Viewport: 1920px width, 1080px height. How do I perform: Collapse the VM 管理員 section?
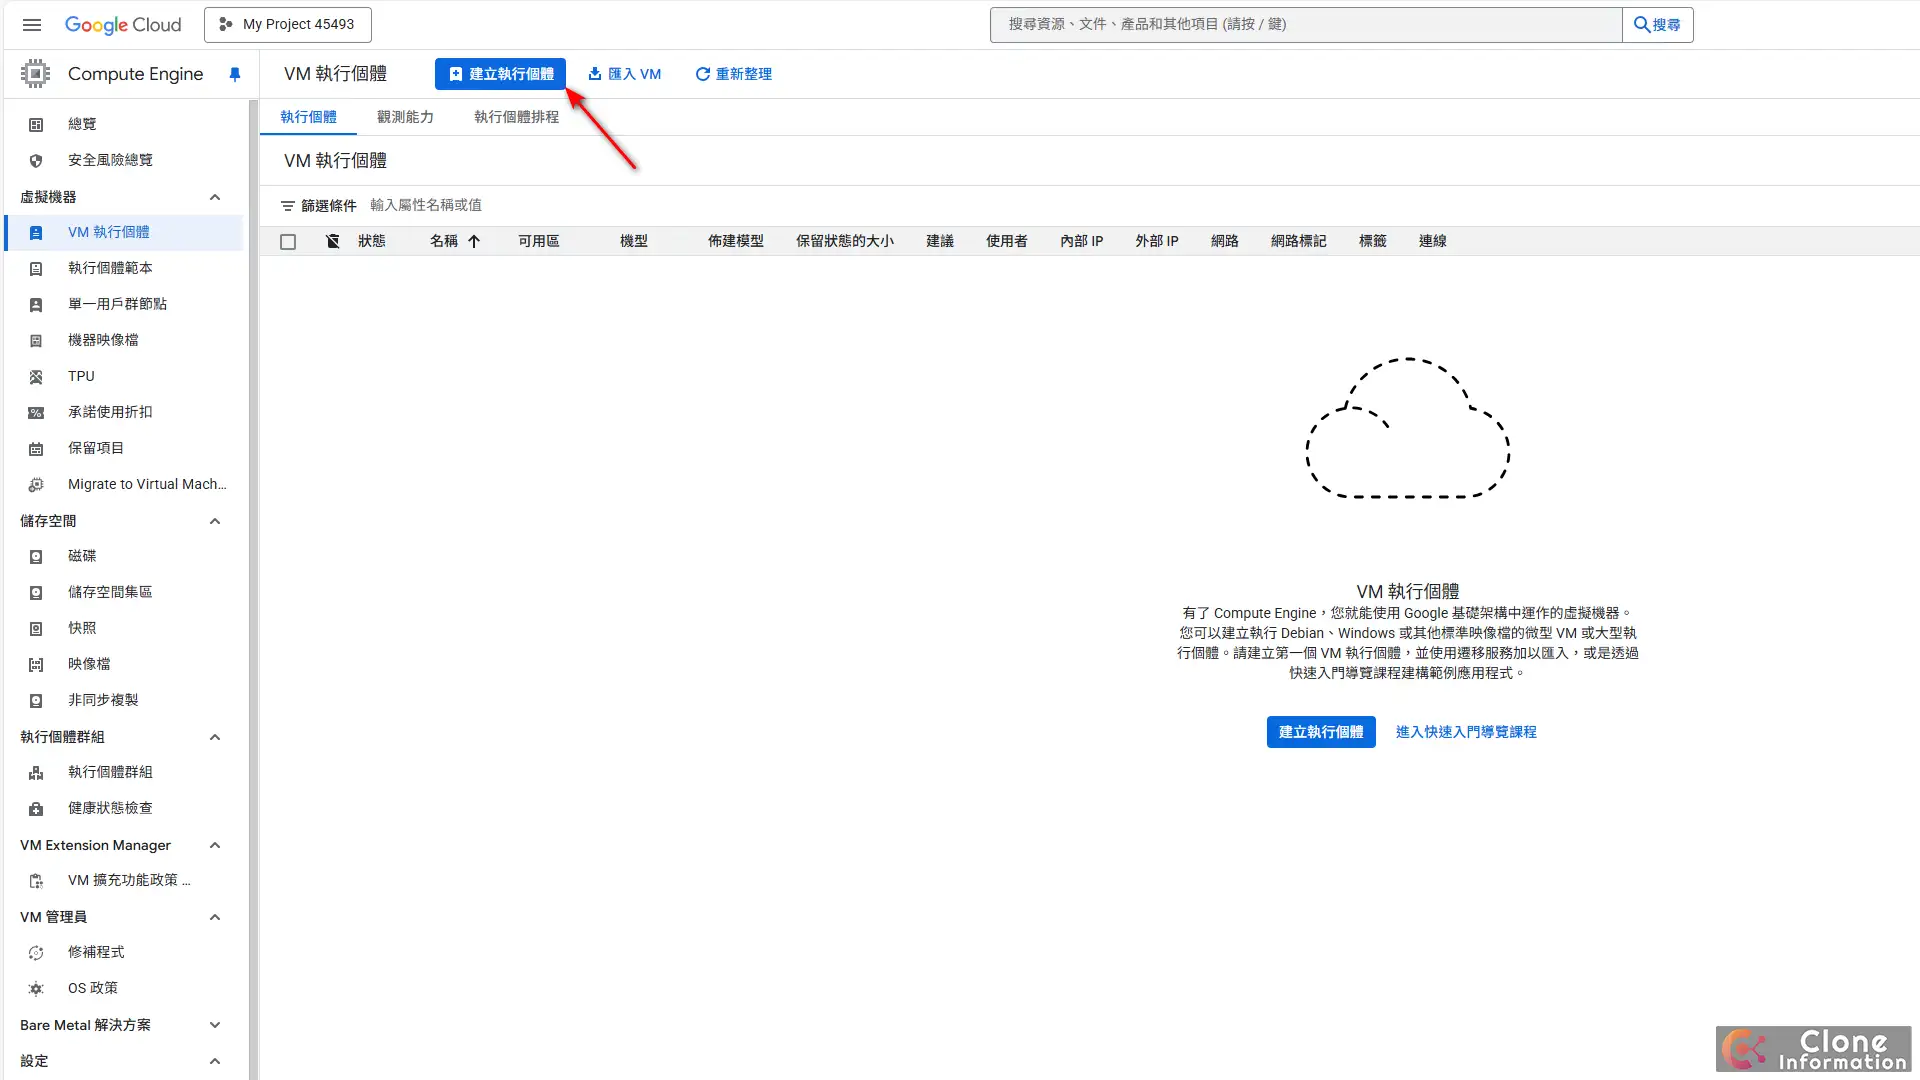point(215,917)
